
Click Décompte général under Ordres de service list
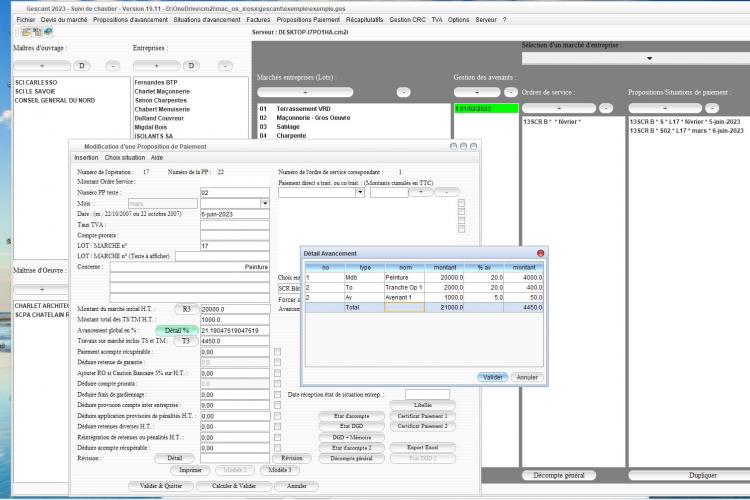point(559,476)
